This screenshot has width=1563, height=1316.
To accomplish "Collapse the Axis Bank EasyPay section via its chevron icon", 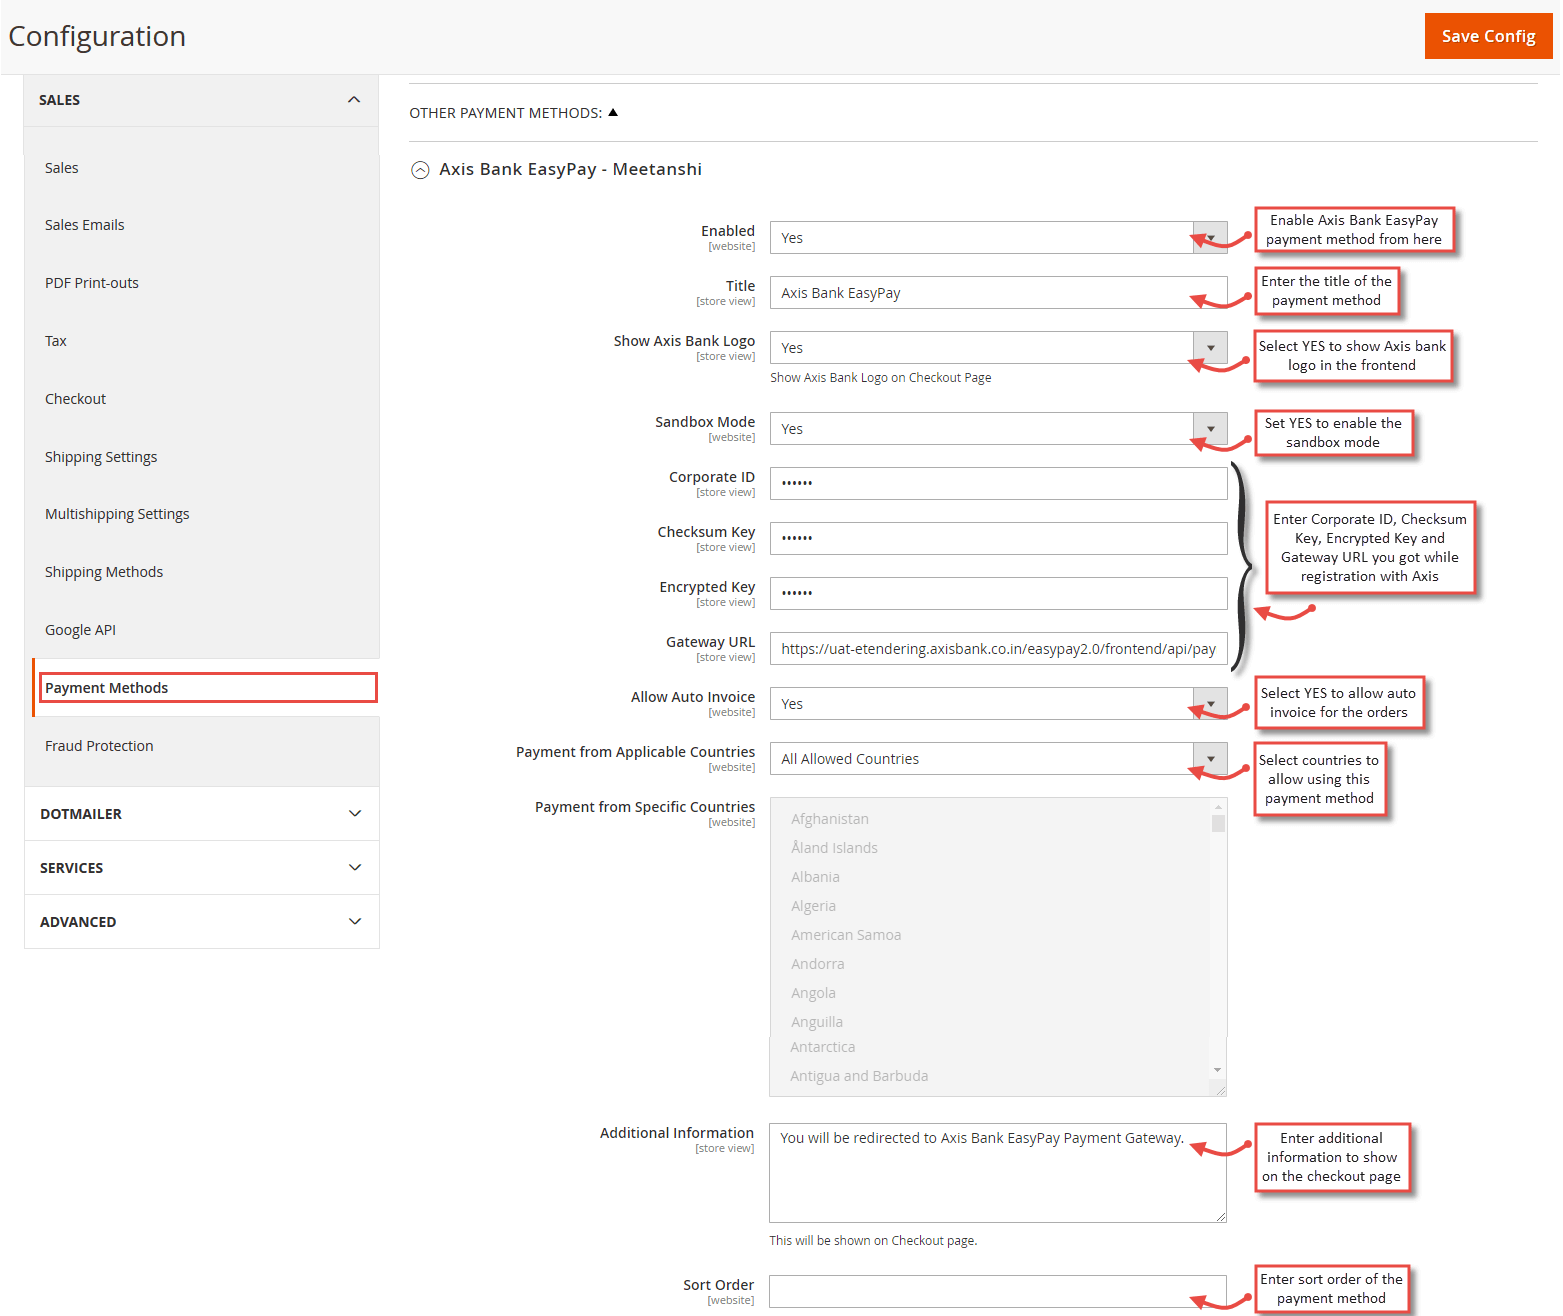I will pyautogui.click(x=420, y=169).
